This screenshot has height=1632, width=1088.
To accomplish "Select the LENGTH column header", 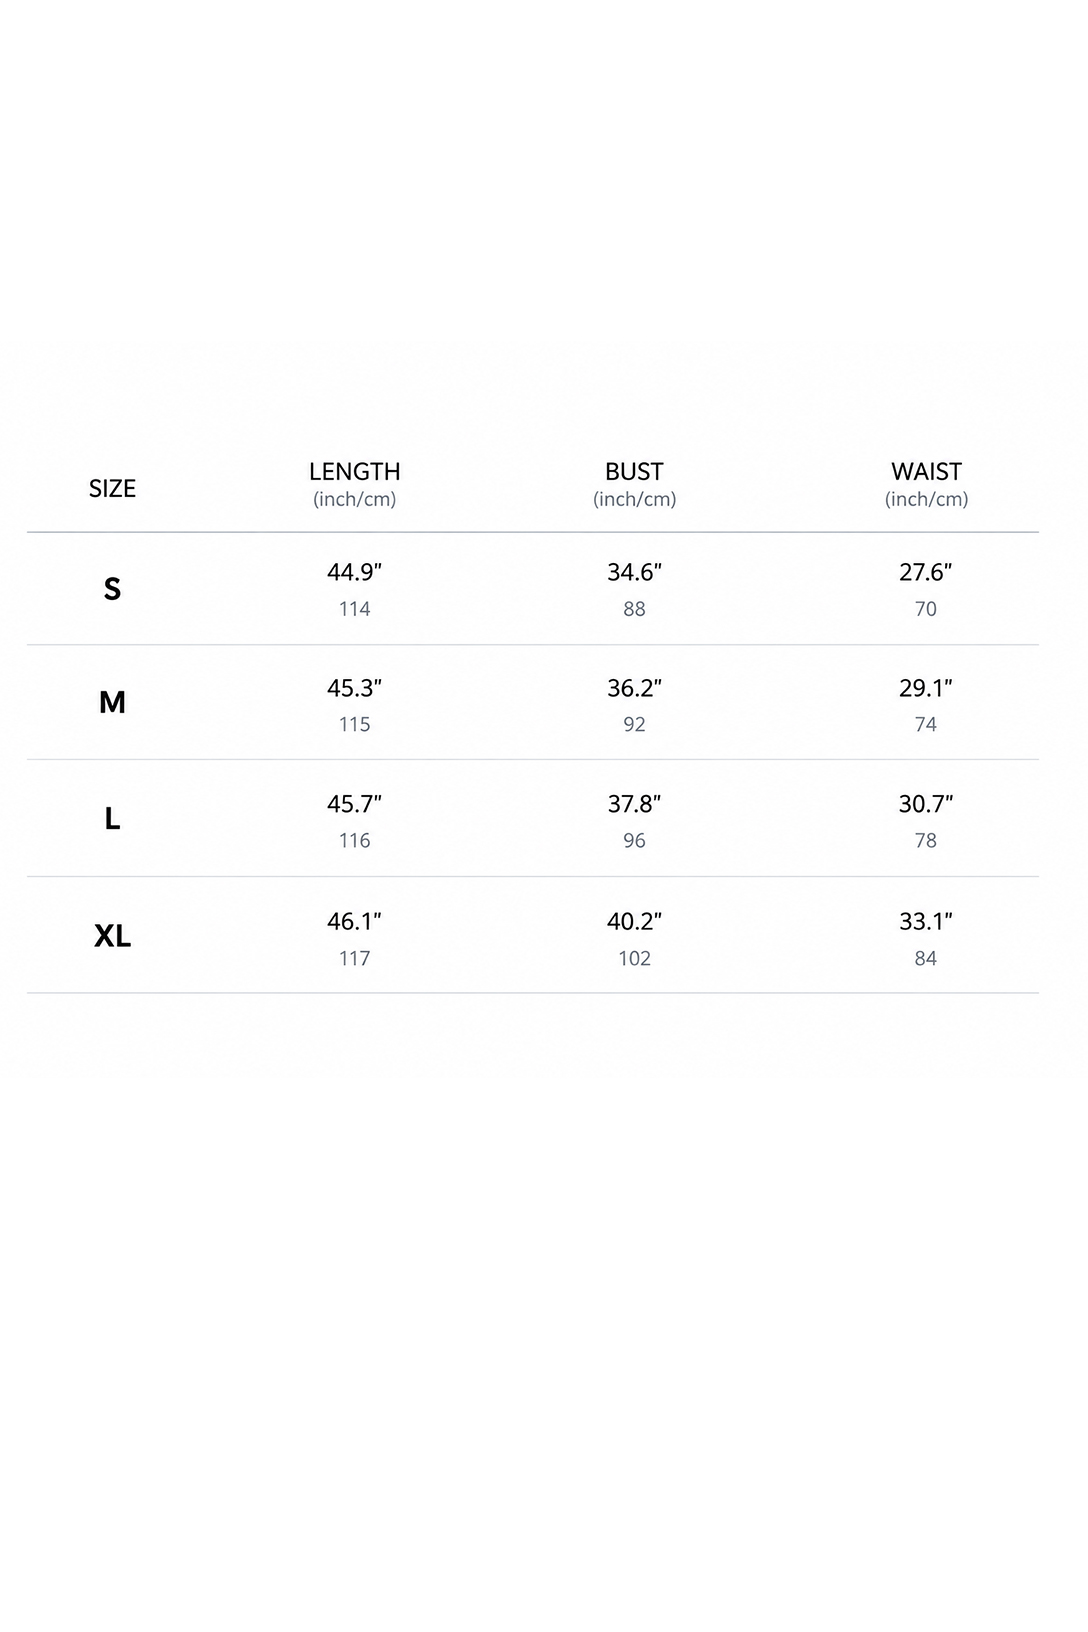I will tap(355, 472).
